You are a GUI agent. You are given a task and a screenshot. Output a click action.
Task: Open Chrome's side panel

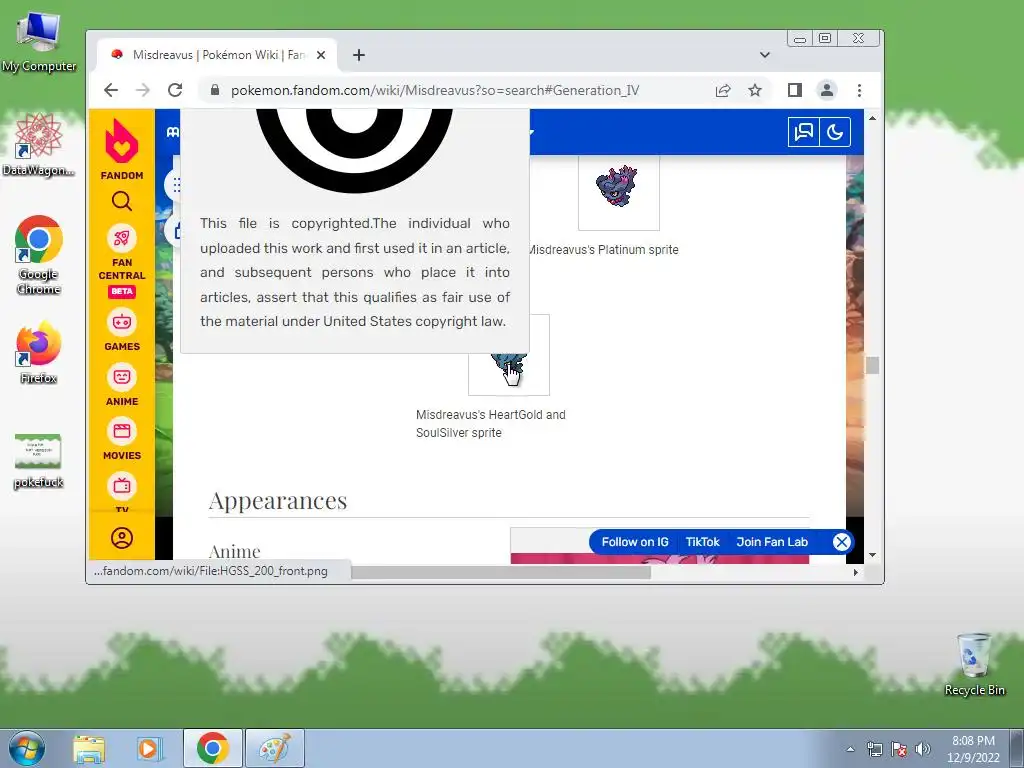coord(795,90)
